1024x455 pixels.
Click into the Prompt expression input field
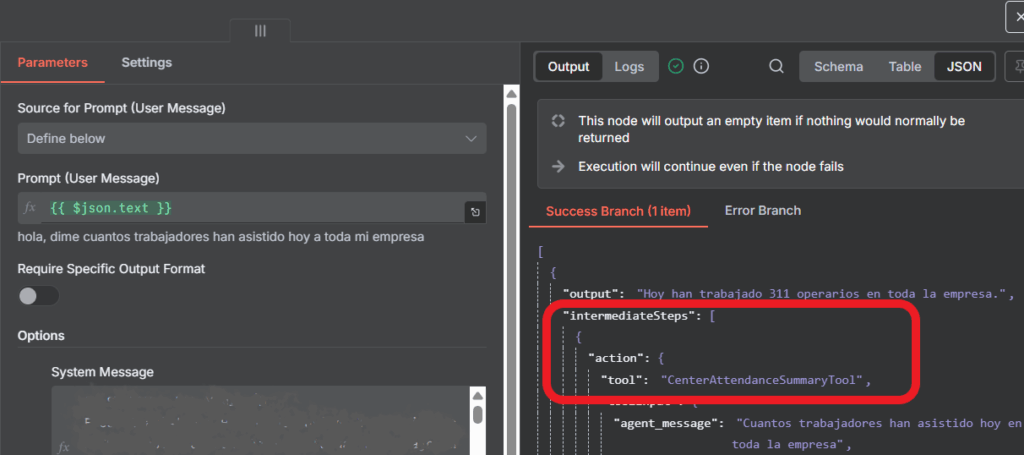(x=250, y=208)
